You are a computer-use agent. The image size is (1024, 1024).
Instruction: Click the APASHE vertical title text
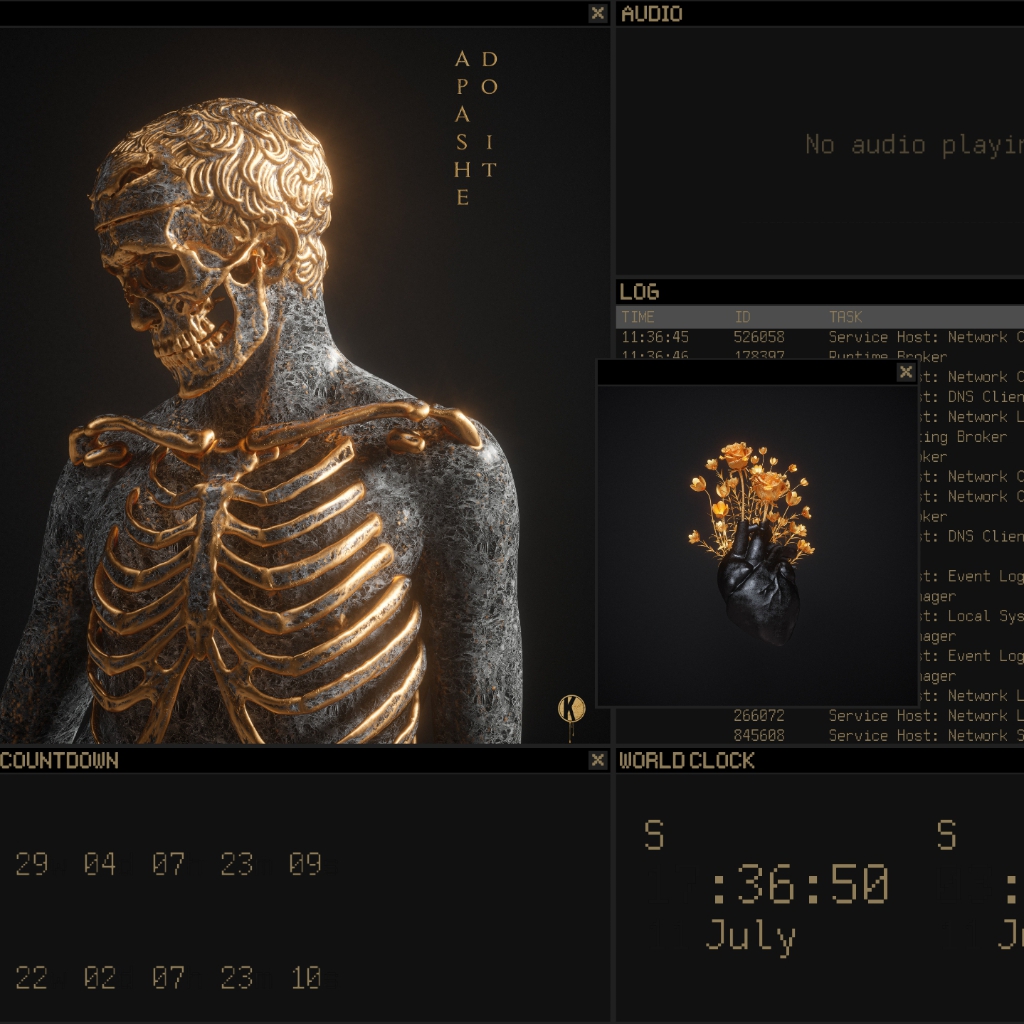click(462, 128)
